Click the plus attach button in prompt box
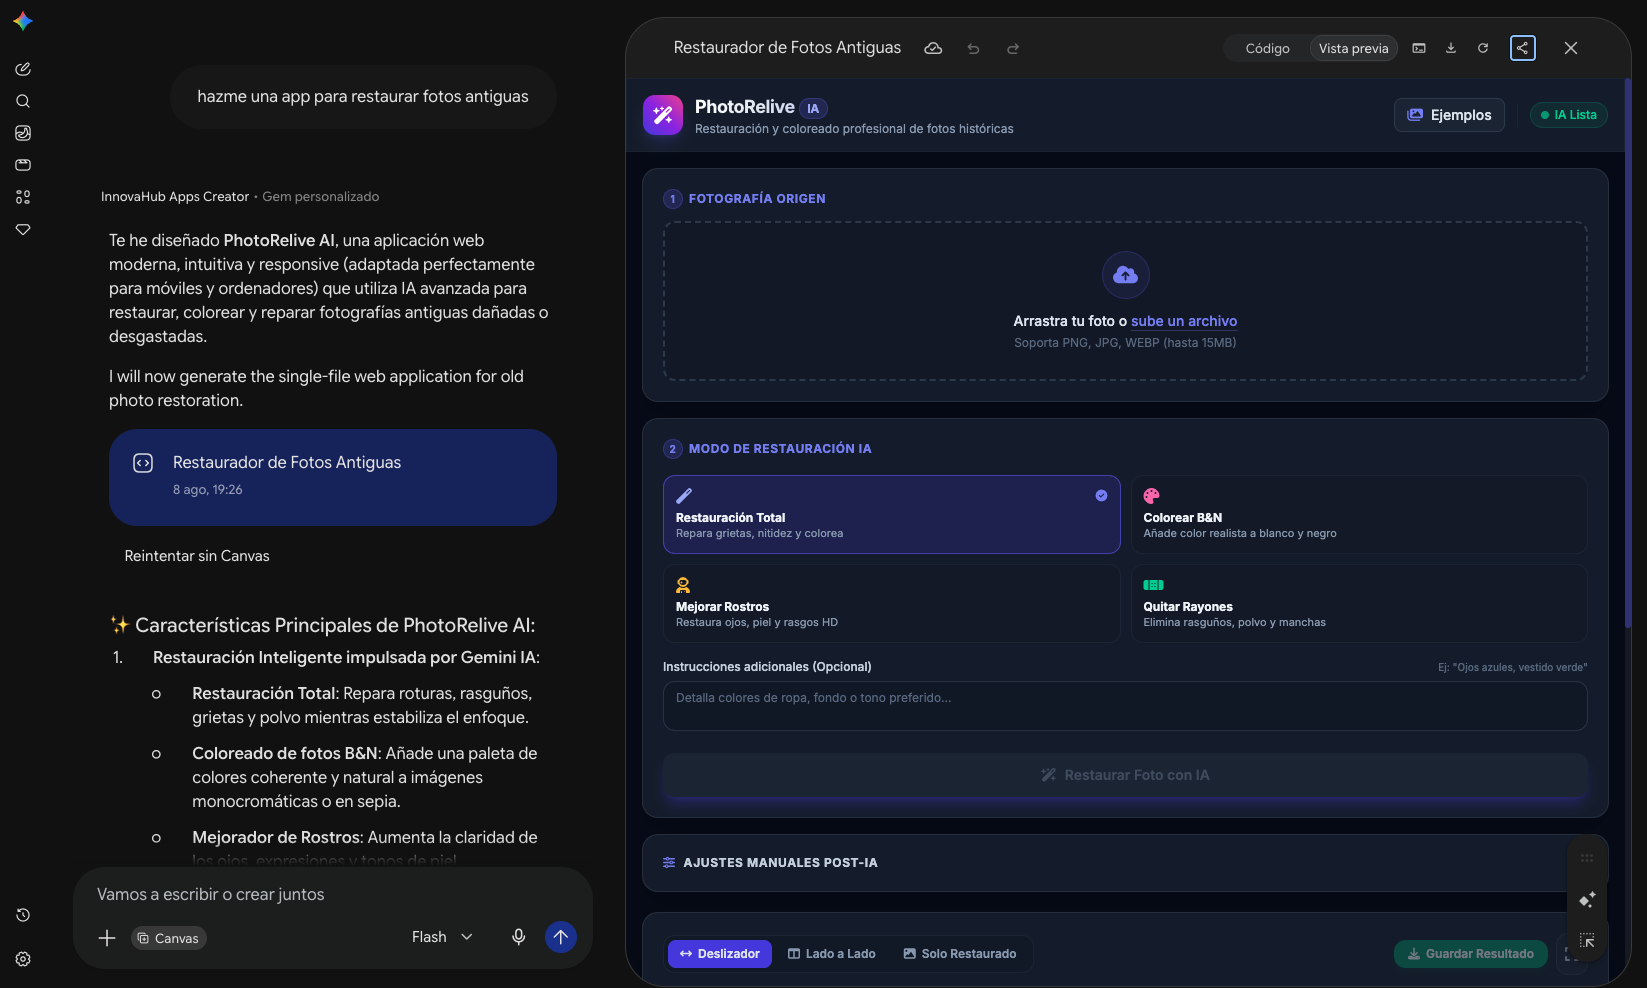The width and height of the screenshot is (1647, 988). (107, 938)
